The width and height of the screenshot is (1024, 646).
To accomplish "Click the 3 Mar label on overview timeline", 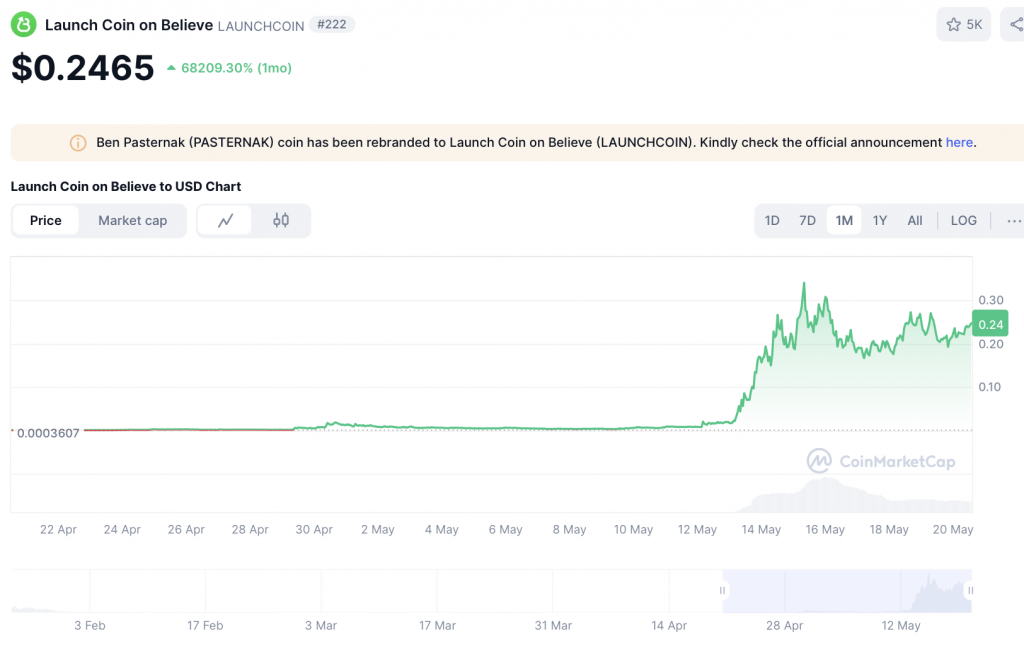I will [321, 625].
